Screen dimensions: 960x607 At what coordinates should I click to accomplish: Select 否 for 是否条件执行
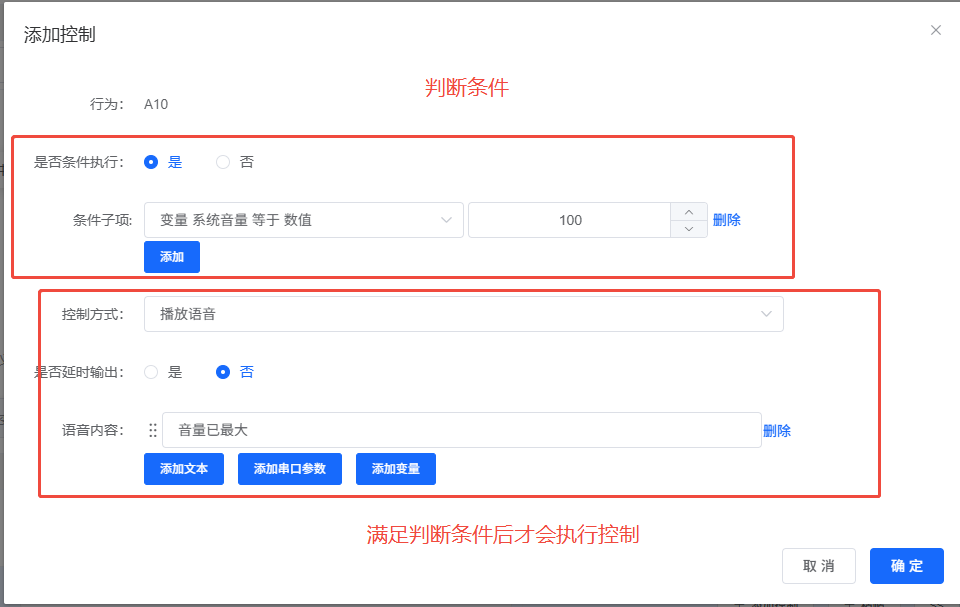pos(223,161)
